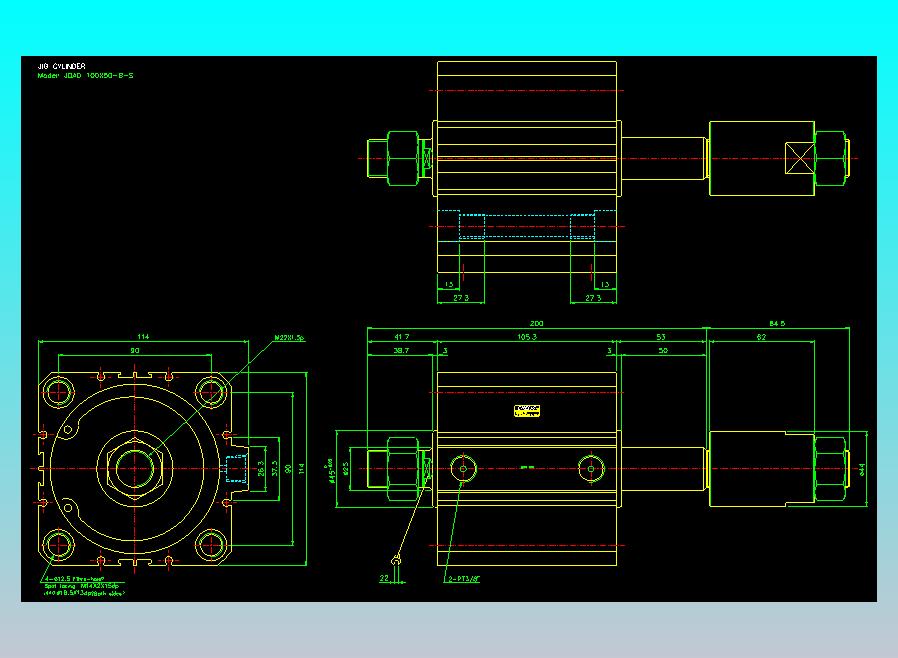Select the 'ø25' rod diameter label

click(345, 468)
